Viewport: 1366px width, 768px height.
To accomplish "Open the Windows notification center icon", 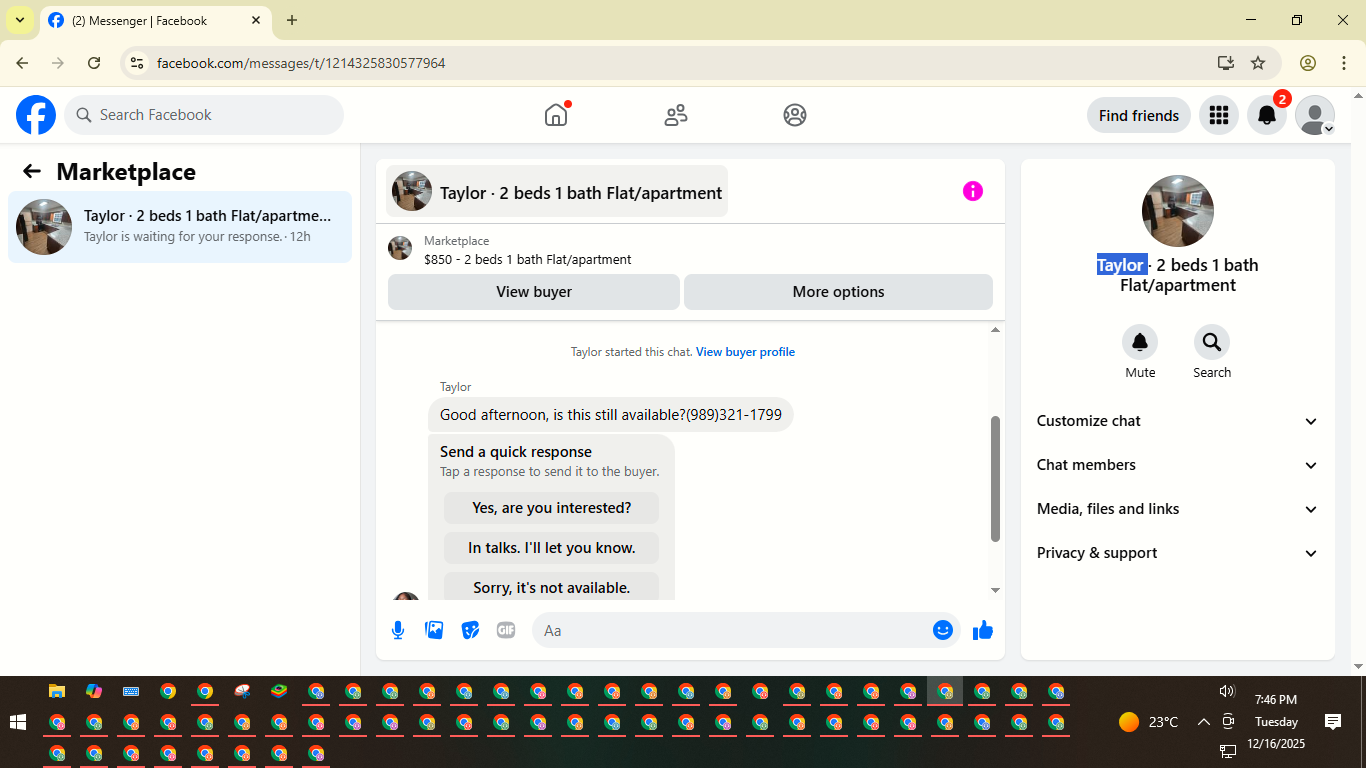I will point(1333,722).
